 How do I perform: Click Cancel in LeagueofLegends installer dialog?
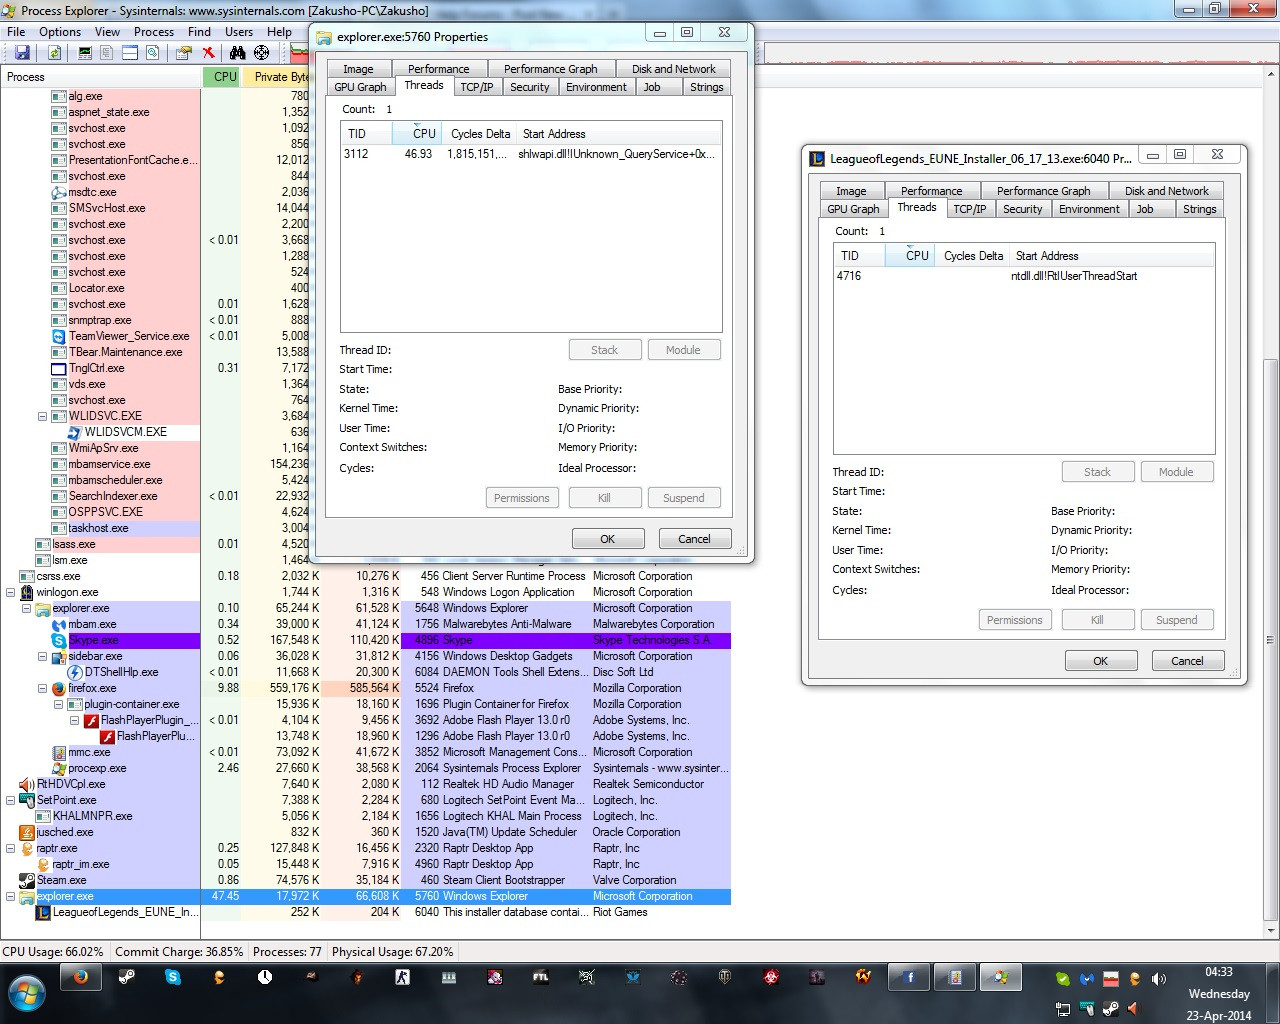click(x=1187, y=661)
